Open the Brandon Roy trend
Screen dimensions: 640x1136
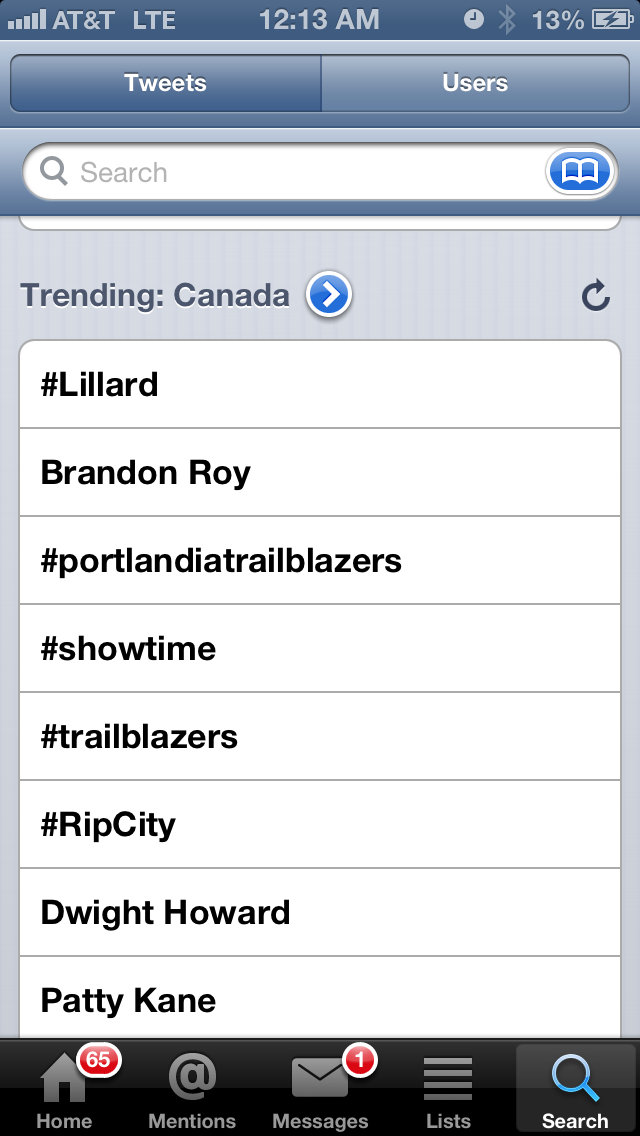[x=320, y=473]
